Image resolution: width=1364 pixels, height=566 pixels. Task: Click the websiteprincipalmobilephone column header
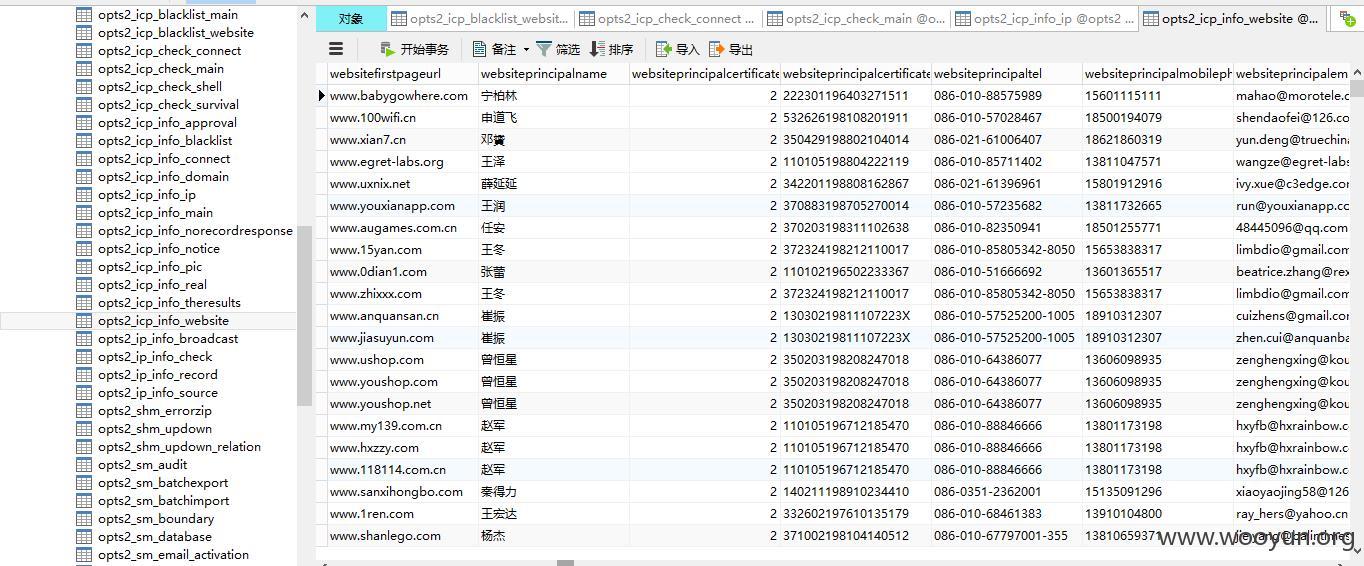click(1158, 73)
